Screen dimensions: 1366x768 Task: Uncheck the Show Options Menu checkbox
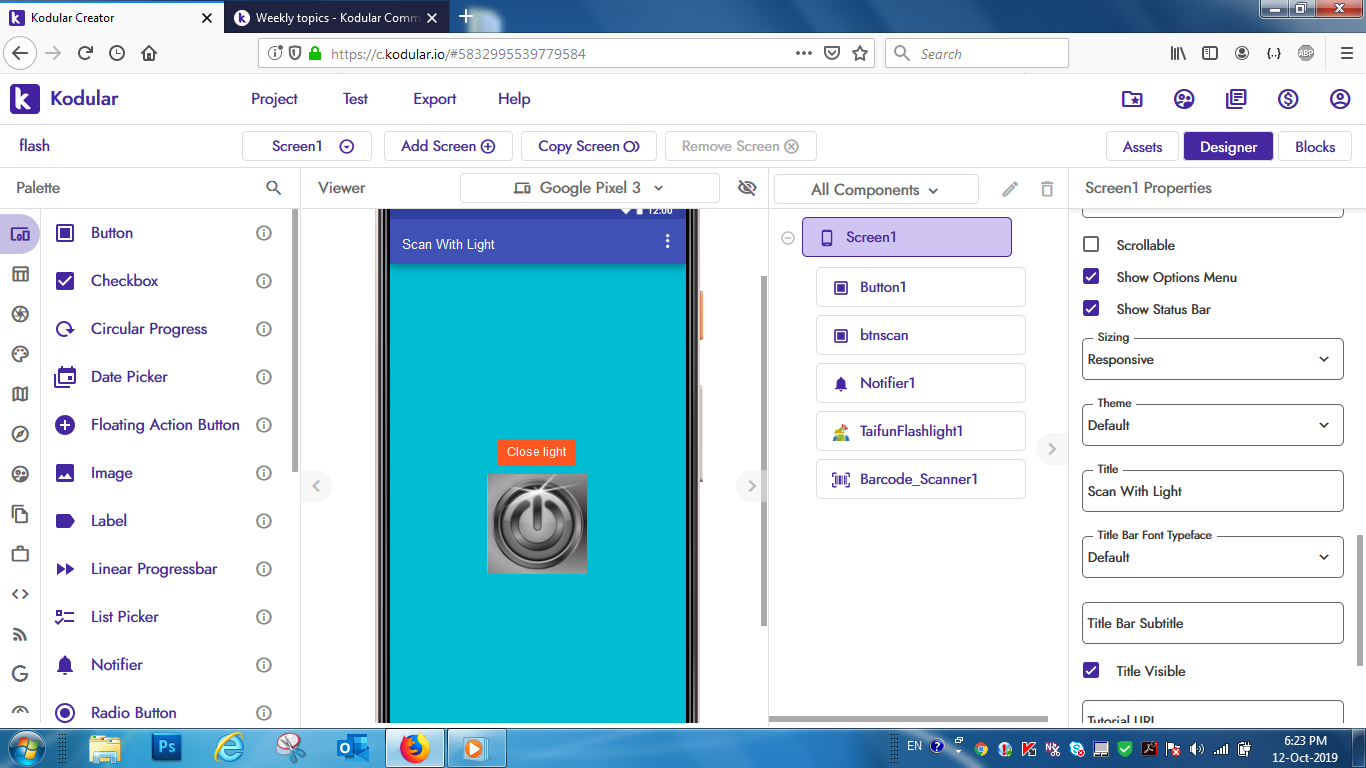1091,277
